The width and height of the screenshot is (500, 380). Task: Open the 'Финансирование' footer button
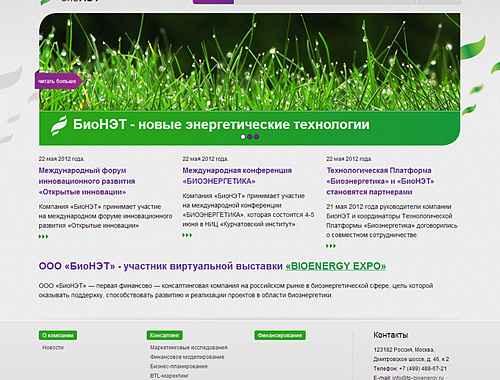[x=280, y=335]
